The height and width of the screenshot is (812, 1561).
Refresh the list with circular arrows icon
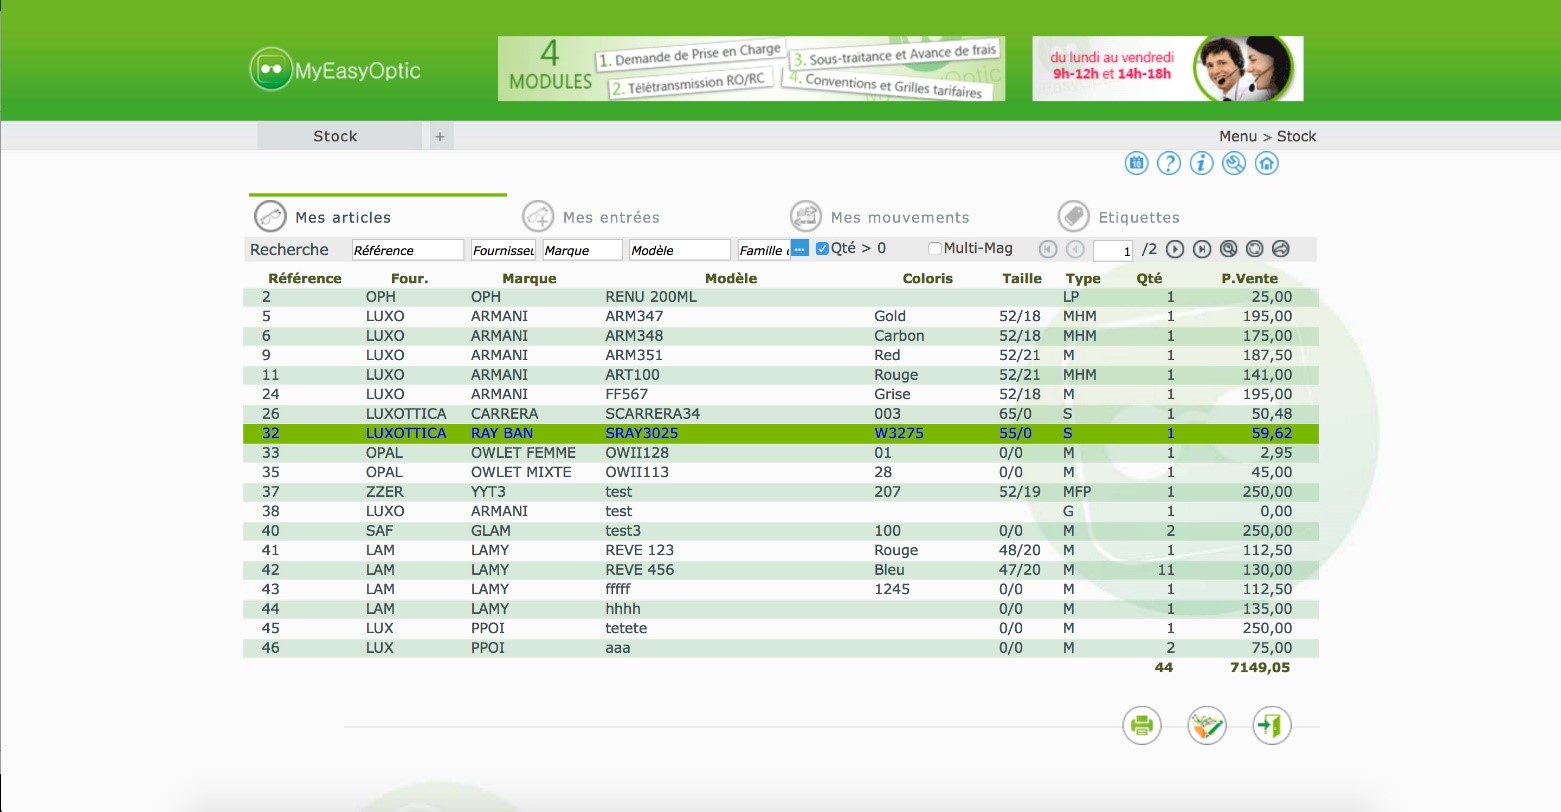tap(1254, 249)
